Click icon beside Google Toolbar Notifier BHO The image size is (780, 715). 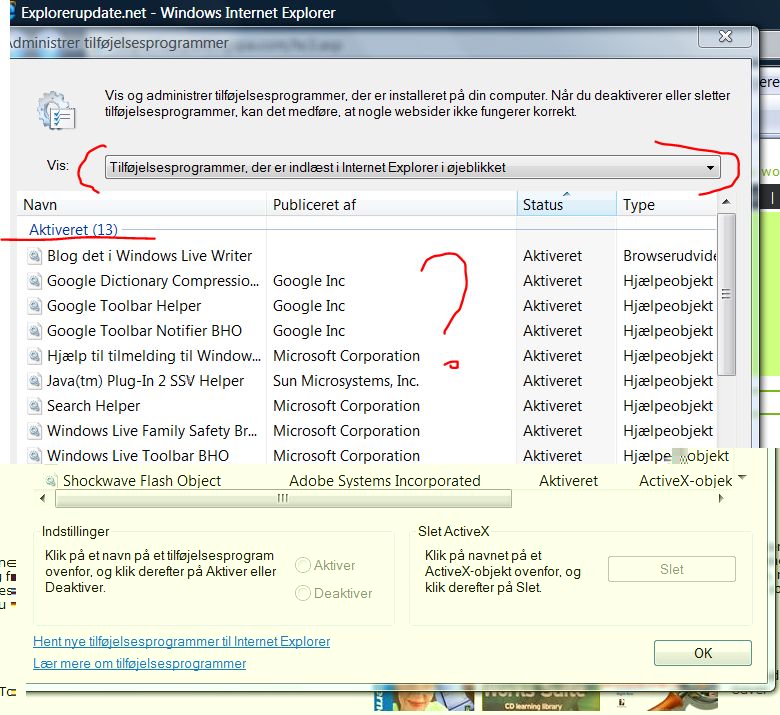[34, 331]
